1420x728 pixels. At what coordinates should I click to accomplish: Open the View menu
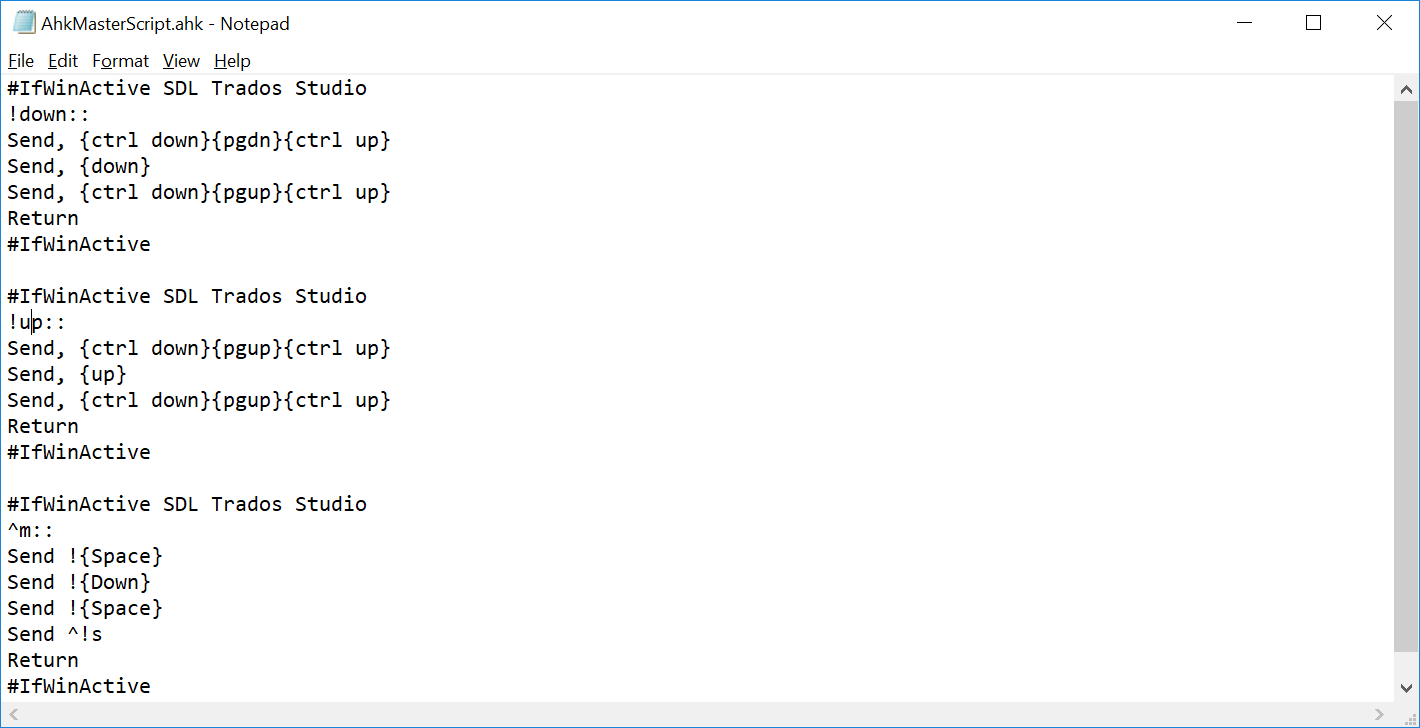tap(181, 61)
